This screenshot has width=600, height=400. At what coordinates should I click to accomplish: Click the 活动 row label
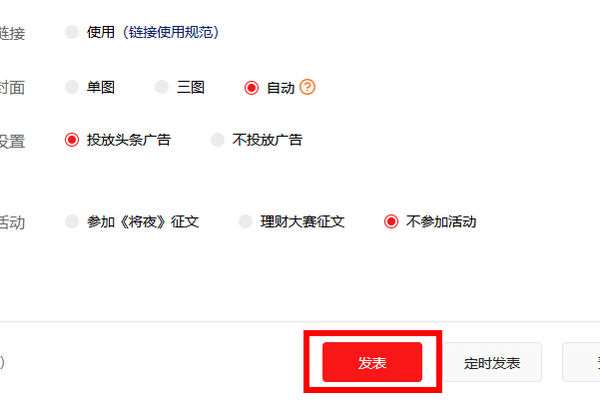[12, 222]
